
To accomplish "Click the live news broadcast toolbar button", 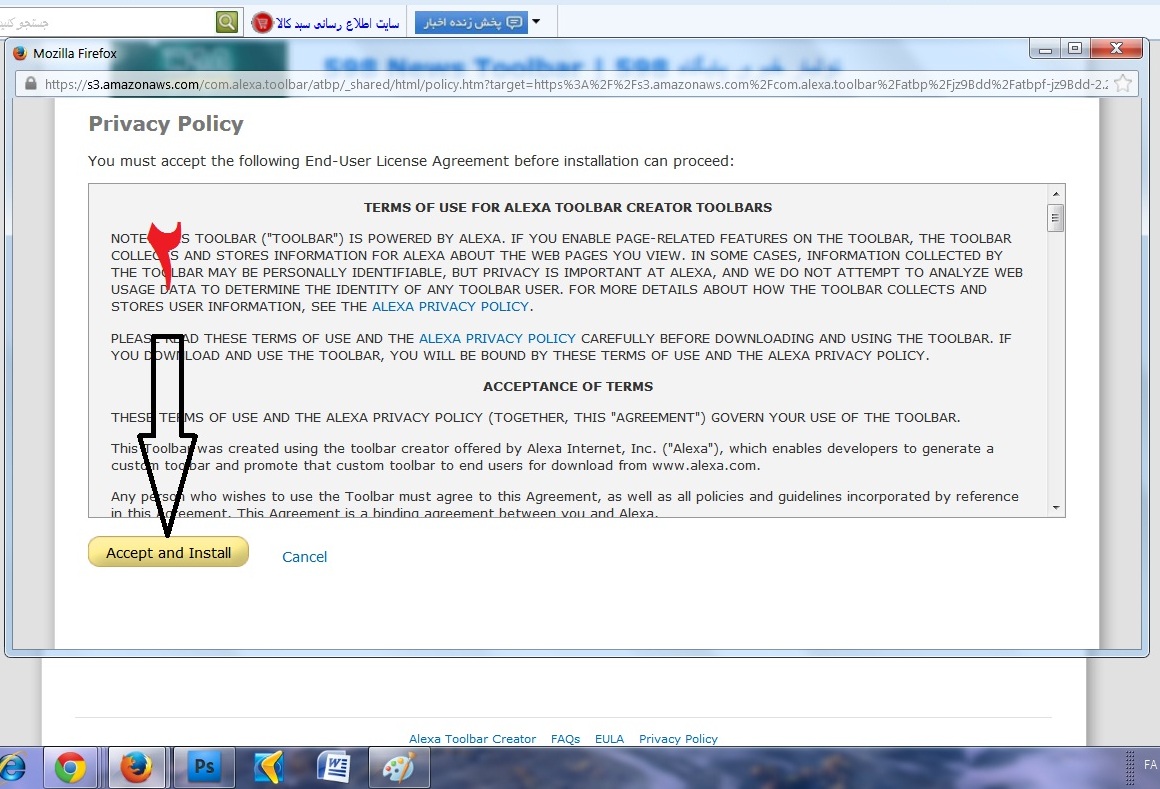I will click(x=471, y=22).
